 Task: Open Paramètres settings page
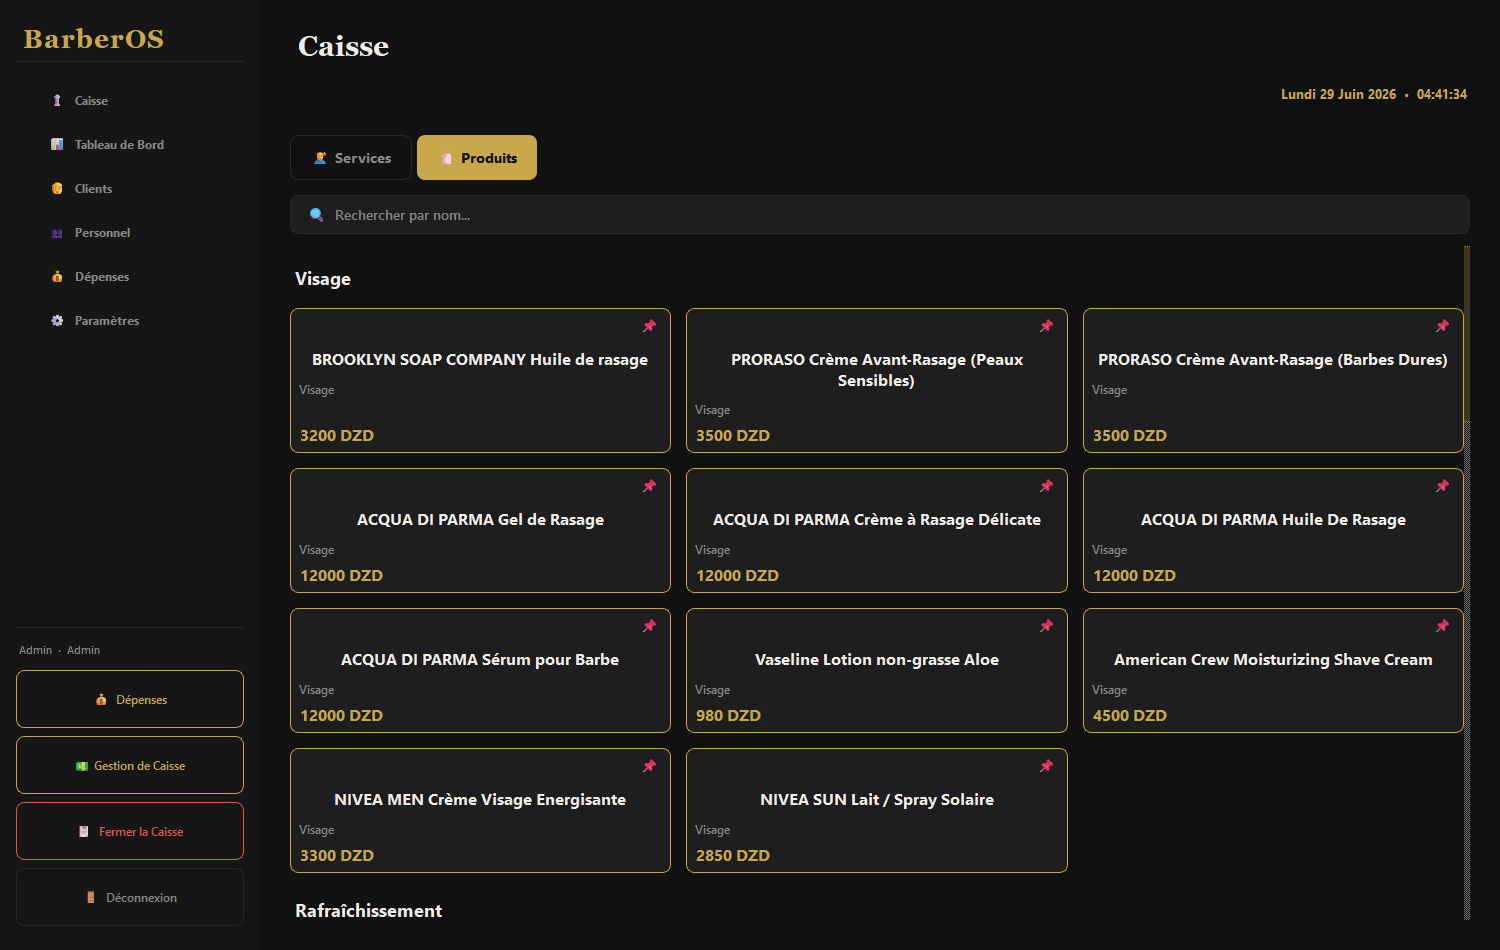point(130,321)
